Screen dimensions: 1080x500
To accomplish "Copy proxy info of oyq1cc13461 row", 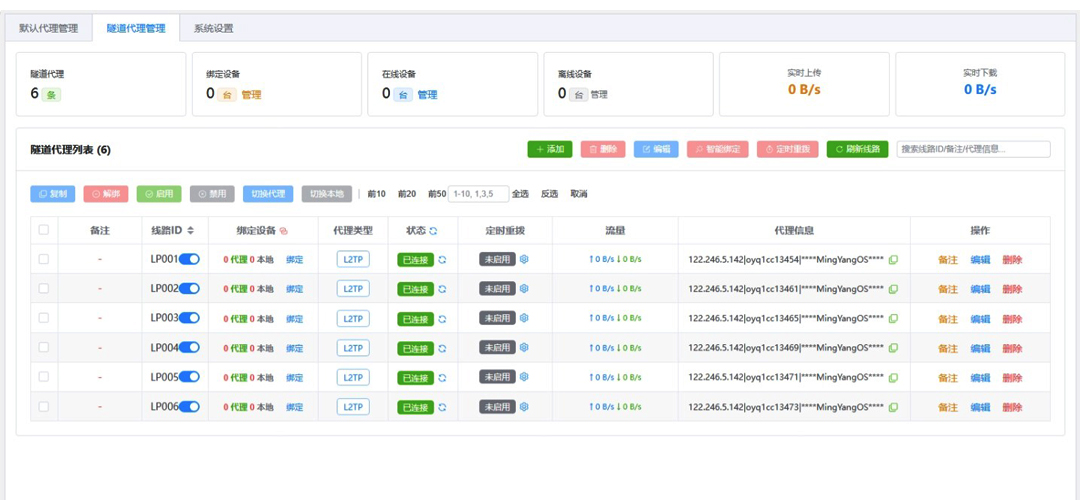I will pos(893,289).
